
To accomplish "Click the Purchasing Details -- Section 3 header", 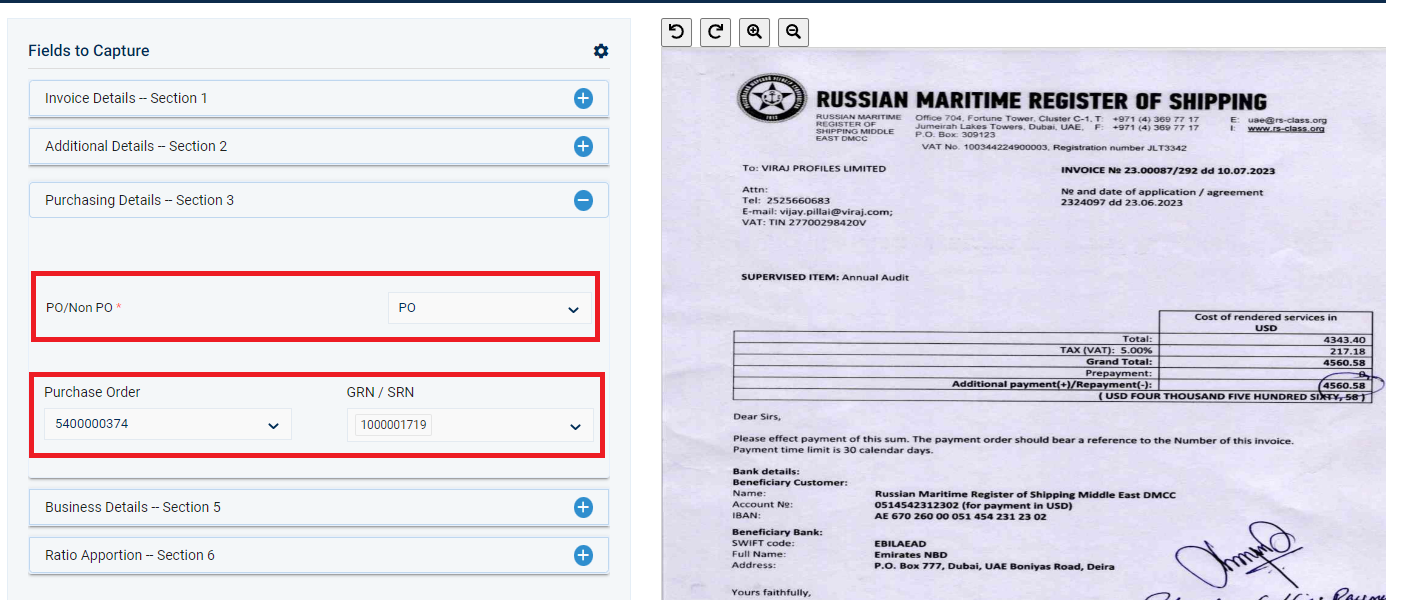I will click(x=319, y=201).
